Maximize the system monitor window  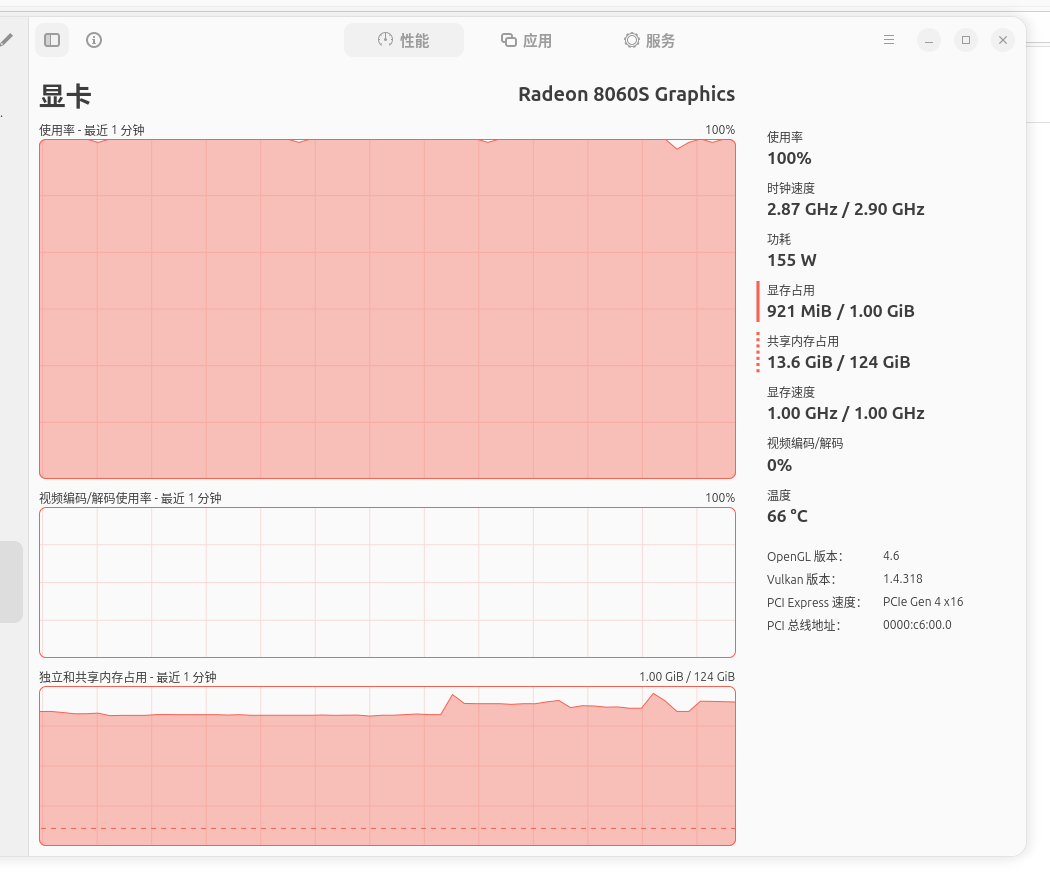(966, 40)
